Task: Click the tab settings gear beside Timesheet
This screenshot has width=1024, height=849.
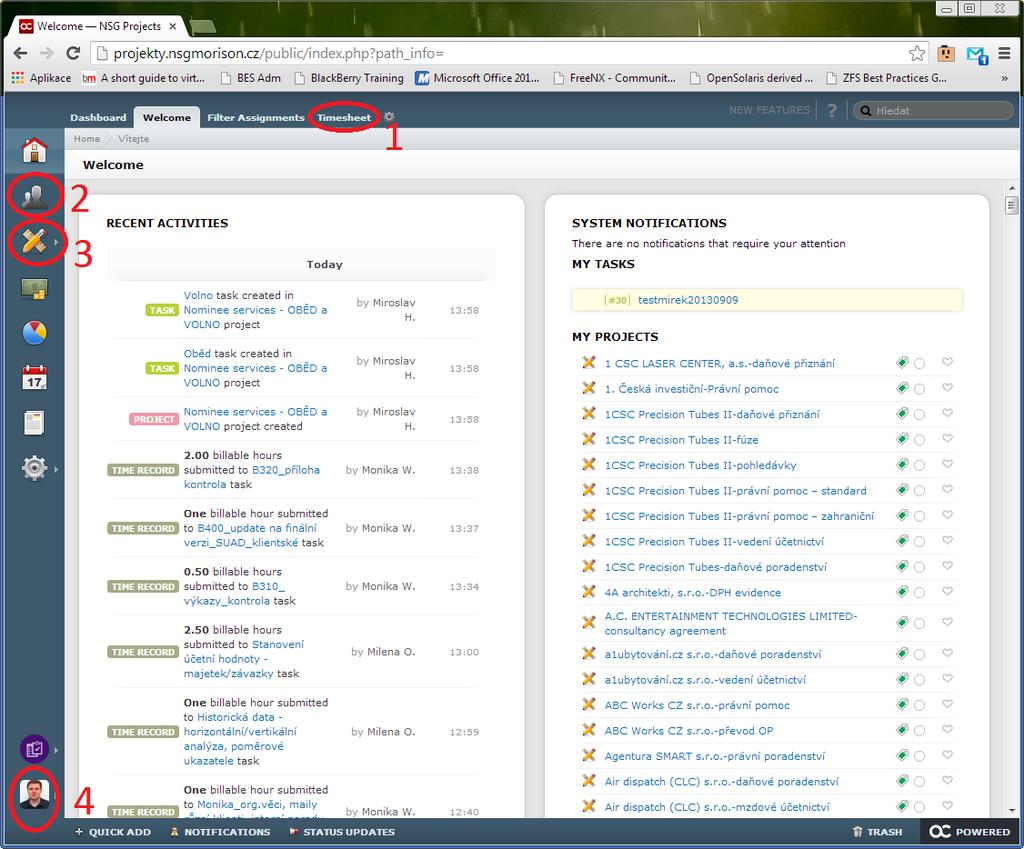Action: click(x=389, y=116)
